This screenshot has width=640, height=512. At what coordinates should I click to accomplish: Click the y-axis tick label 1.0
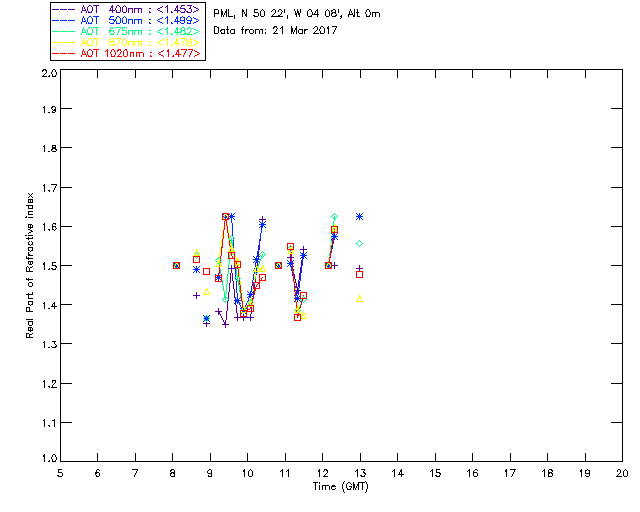click(x=49, y=458)
